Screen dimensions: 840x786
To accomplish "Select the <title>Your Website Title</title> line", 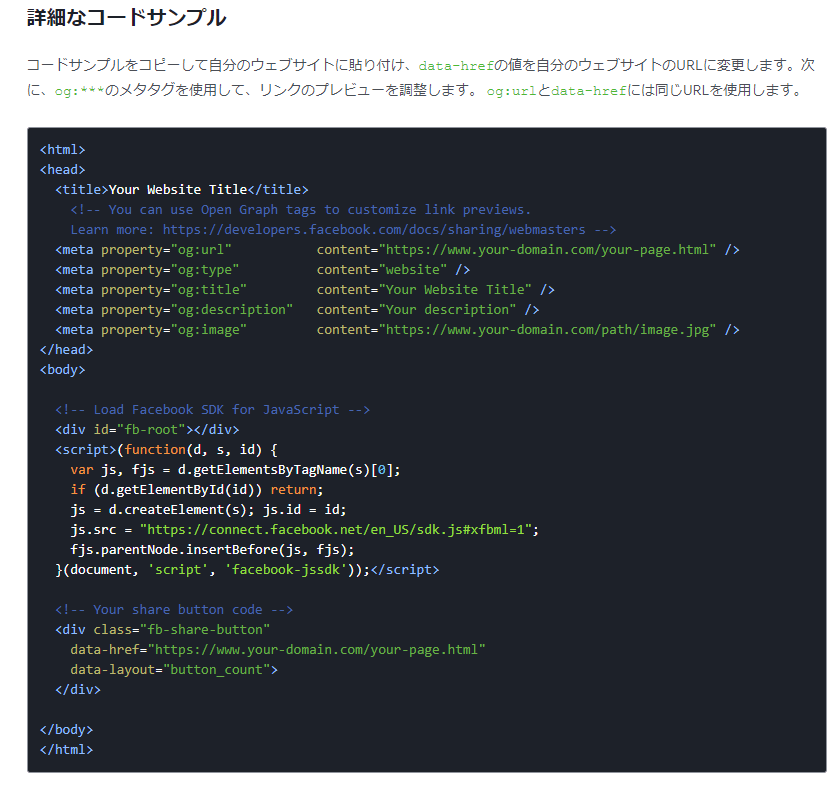I will (182, 190).
